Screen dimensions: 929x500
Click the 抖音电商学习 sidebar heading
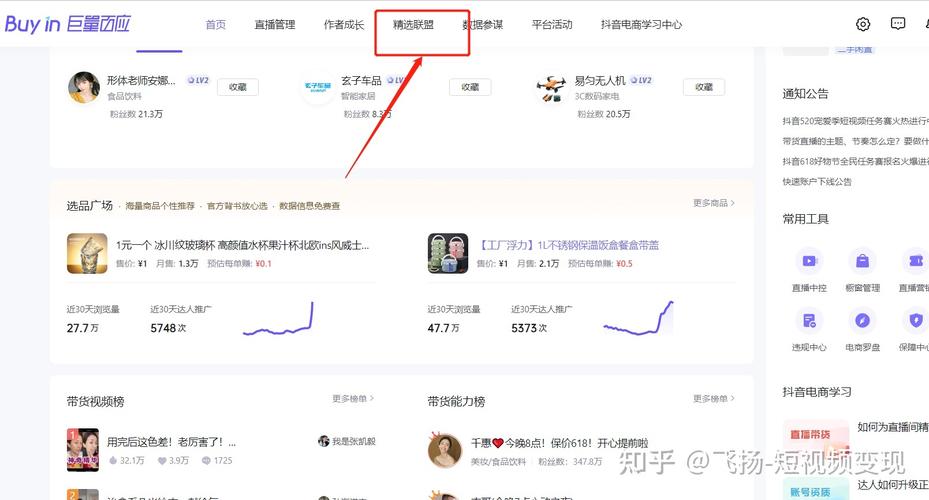coord(816,392)
